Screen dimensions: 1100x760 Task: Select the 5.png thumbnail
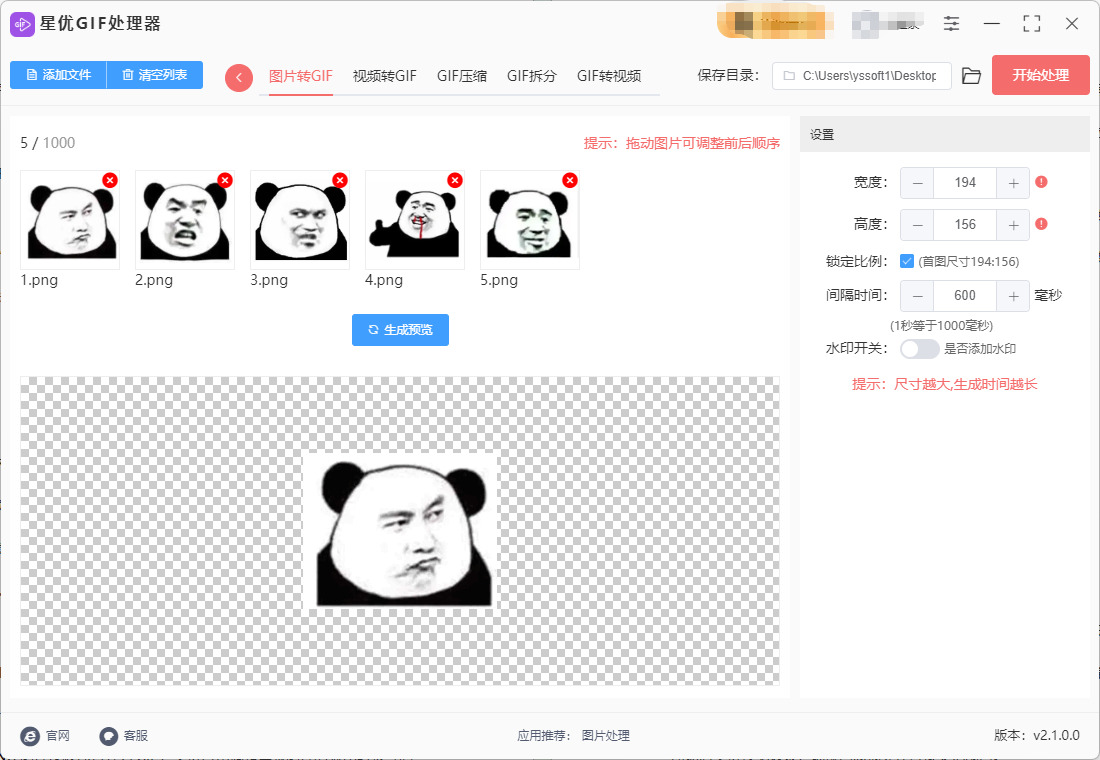[530, 220]
